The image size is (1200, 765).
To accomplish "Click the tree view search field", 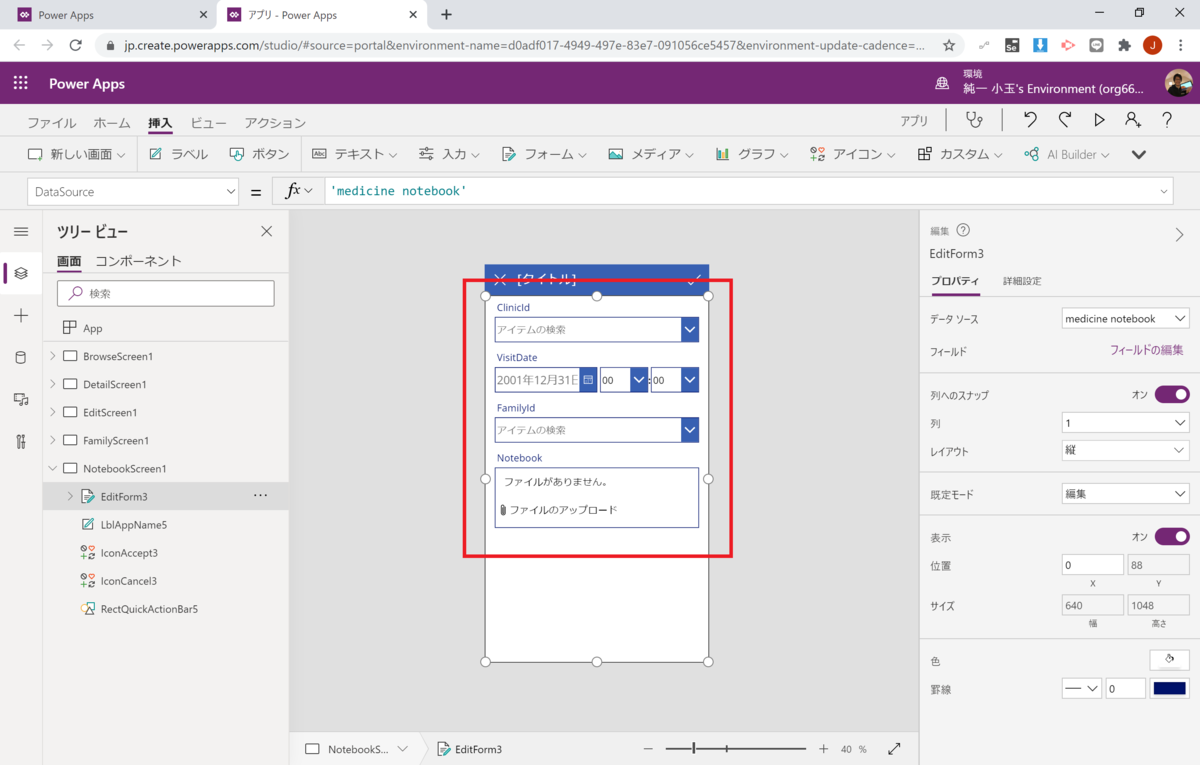I will pos(166,293).
